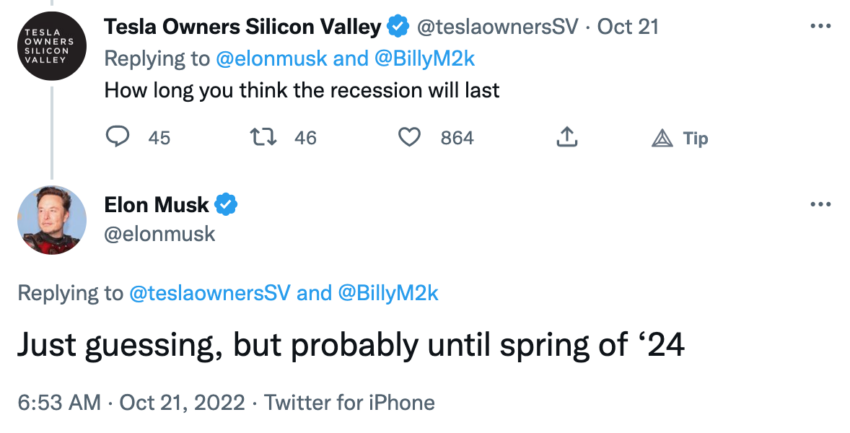The height and width of the screenshot is (433, 850).
Task: Click the reply comment icon
Action: click(118, 138)
